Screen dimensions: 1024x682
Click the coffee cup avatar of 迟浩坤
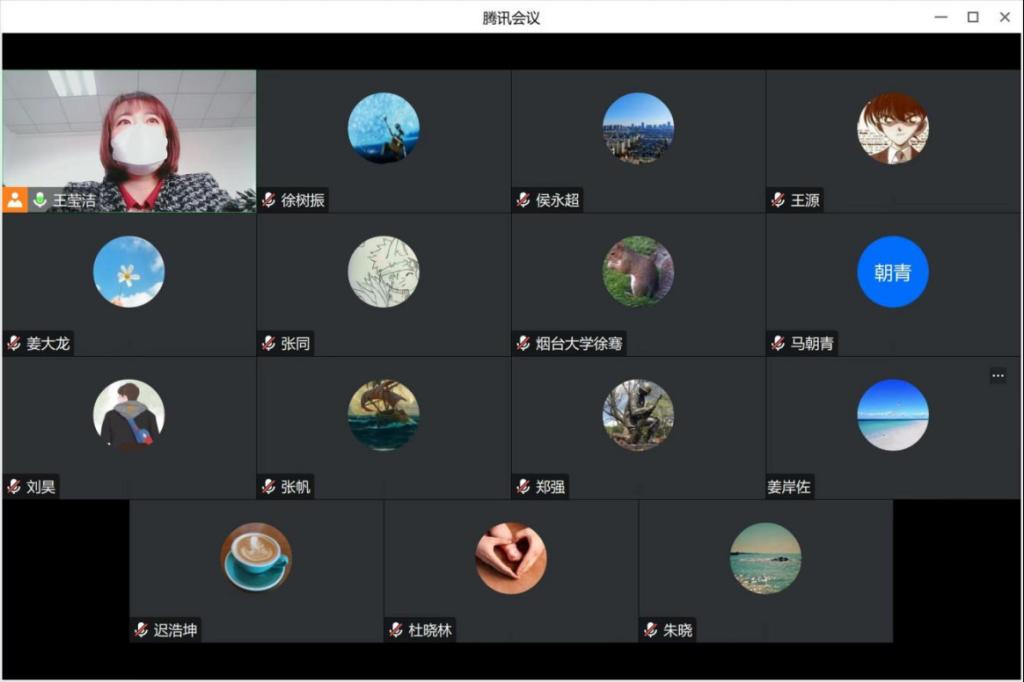coord(256,558)
